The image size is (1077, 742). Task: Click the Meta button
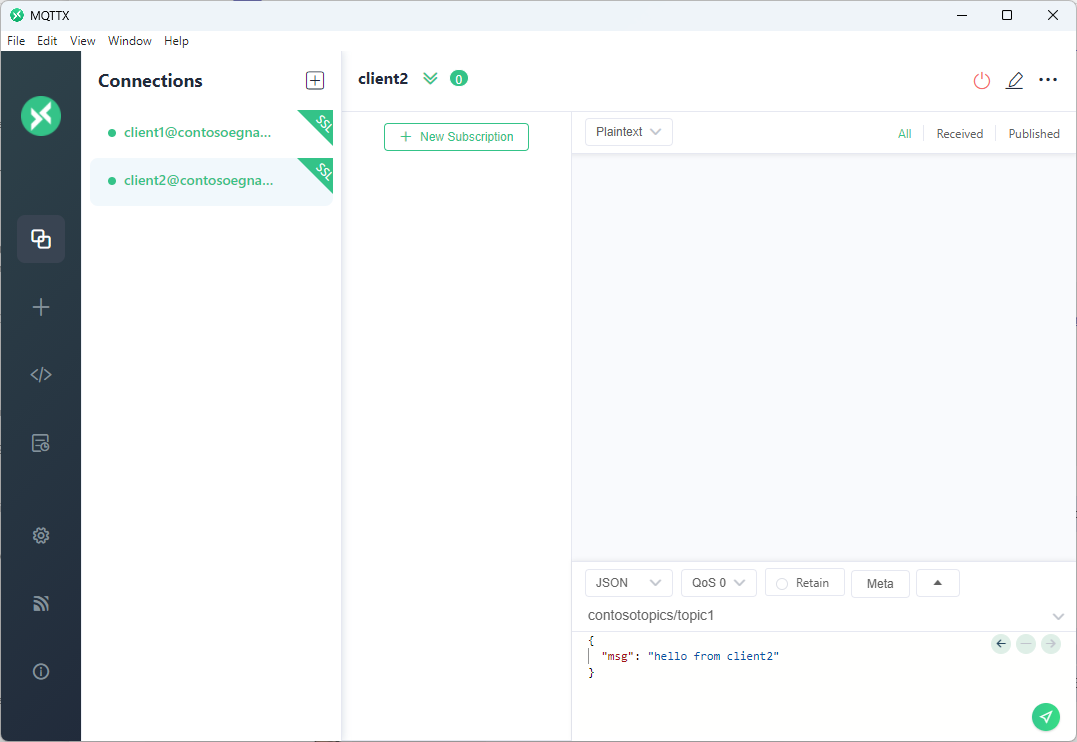(x=880, y=584)
